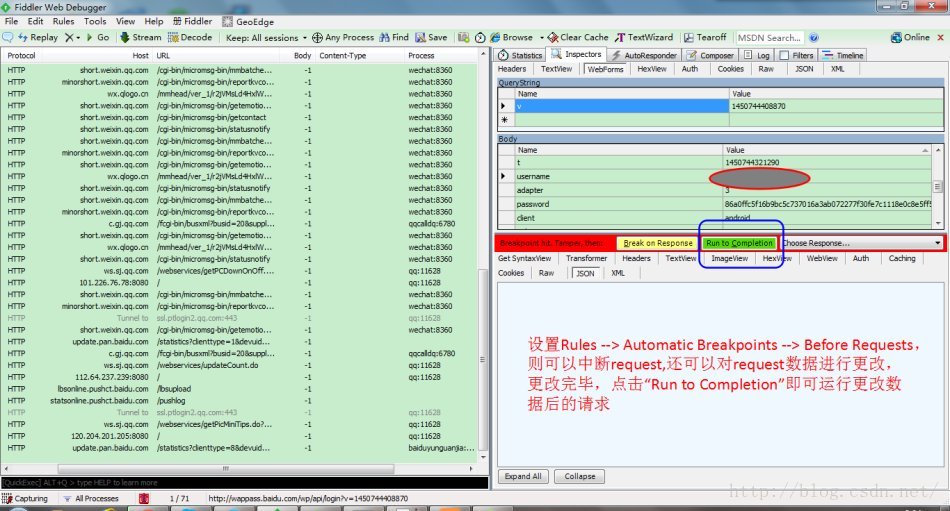
Task: Open the Timeline tab
Action: (843, 55)
